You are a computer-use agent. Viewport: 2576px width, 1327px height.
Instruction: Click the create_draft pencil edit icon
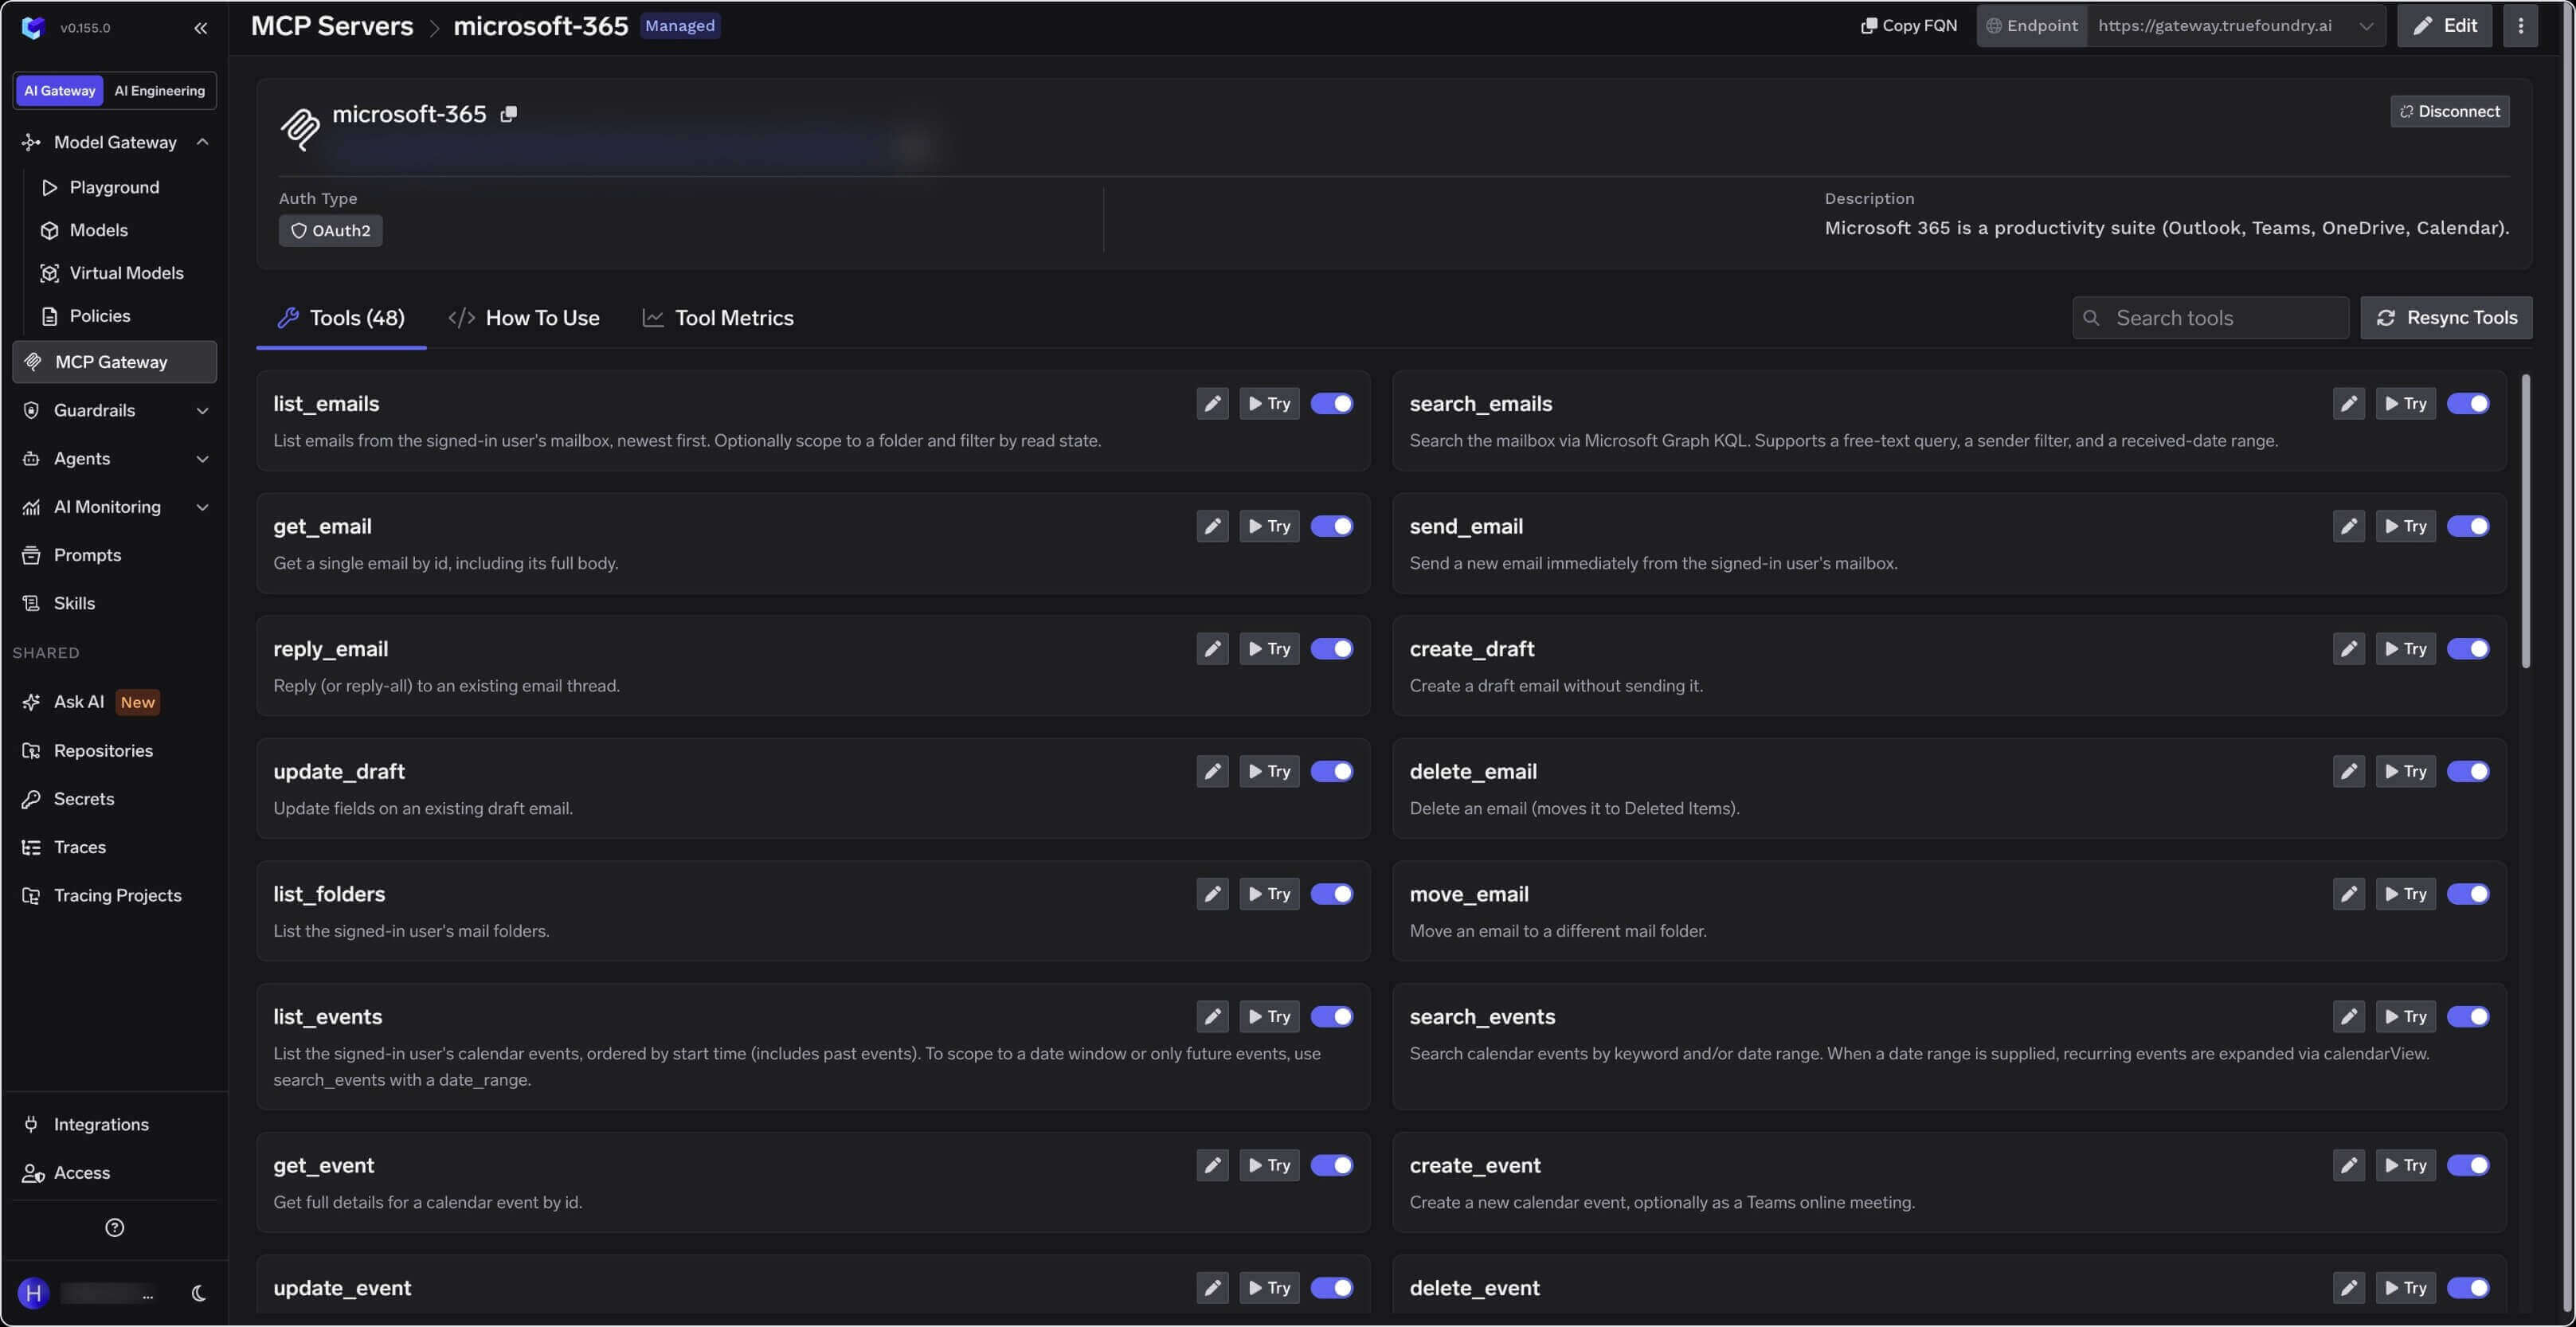(2348, 649)
